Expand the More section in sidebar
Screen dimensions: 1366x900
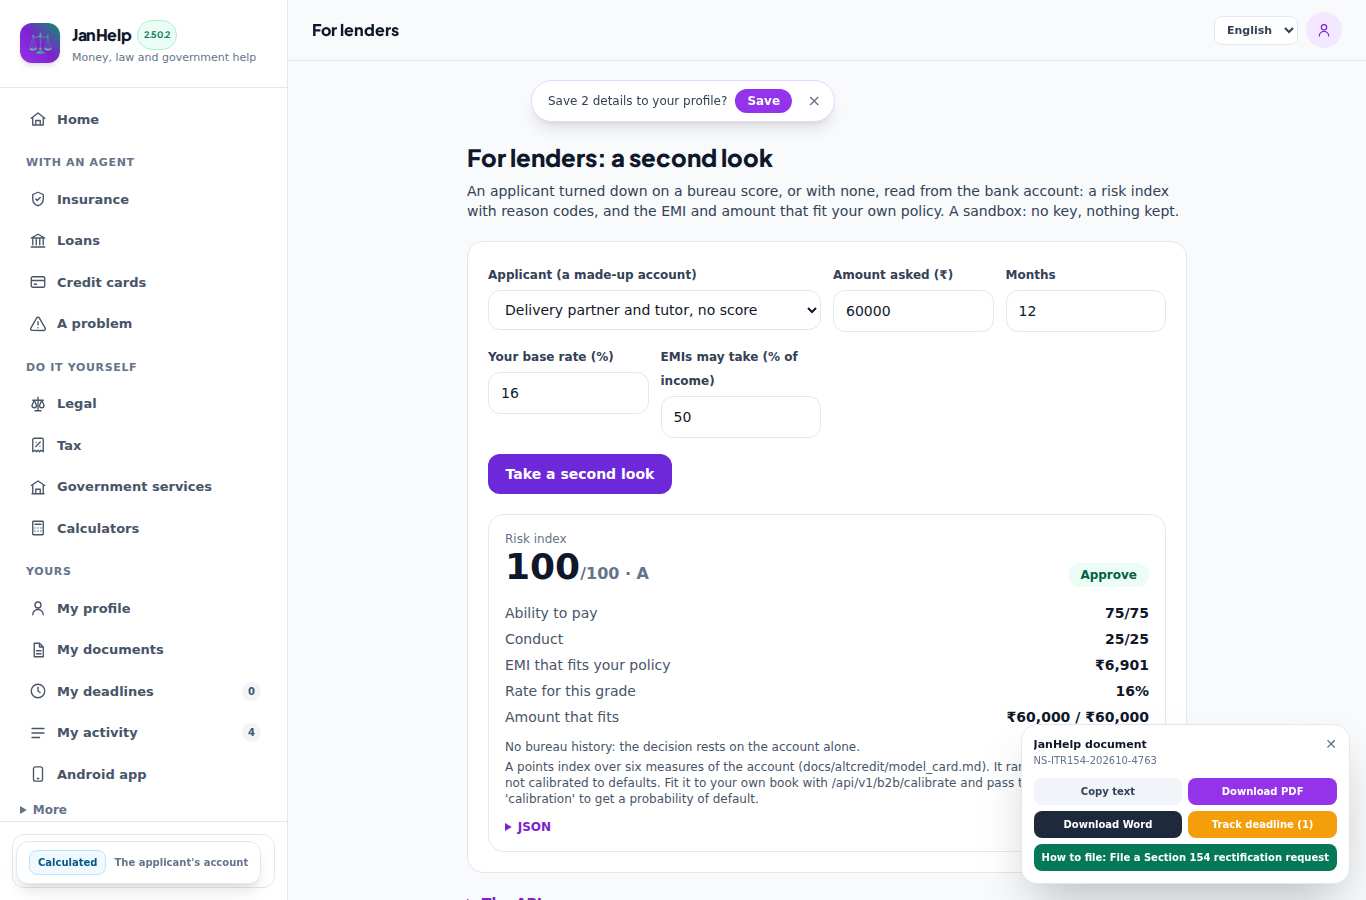coord(44,810)
